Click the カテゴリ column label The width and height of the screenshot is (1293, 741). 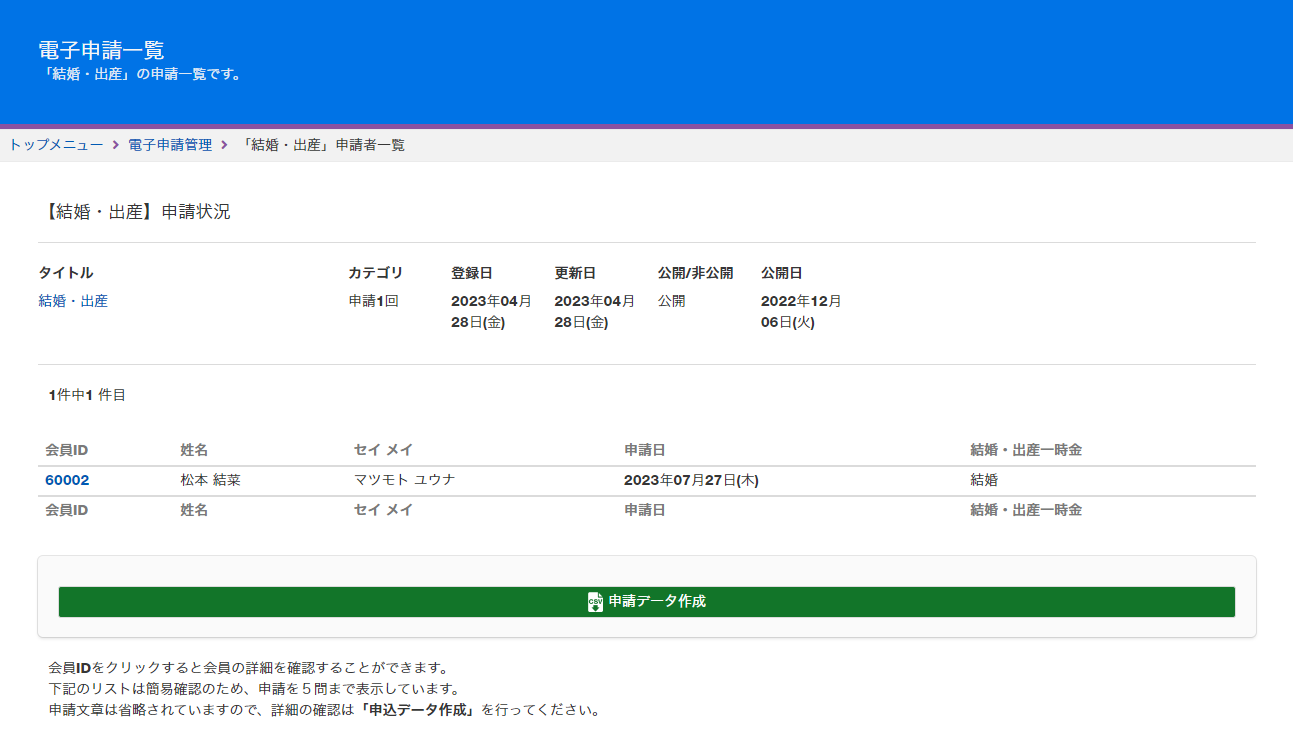click(375, 273)
